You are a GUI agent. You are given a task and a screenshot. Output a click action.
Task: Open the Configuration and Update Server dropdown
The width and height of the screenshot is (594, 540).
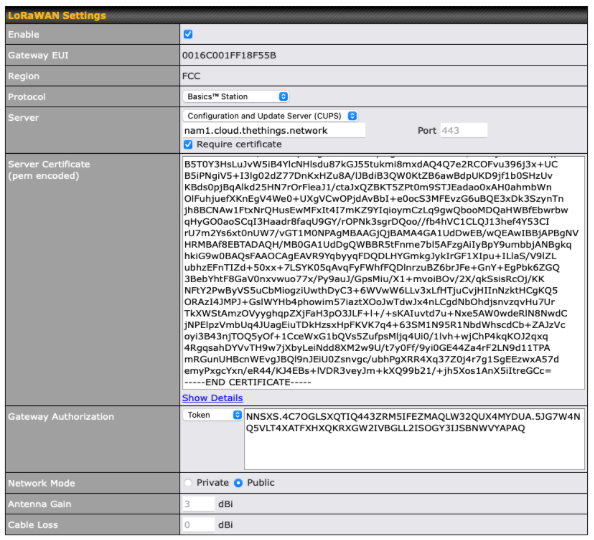click(x=270, y=116)
